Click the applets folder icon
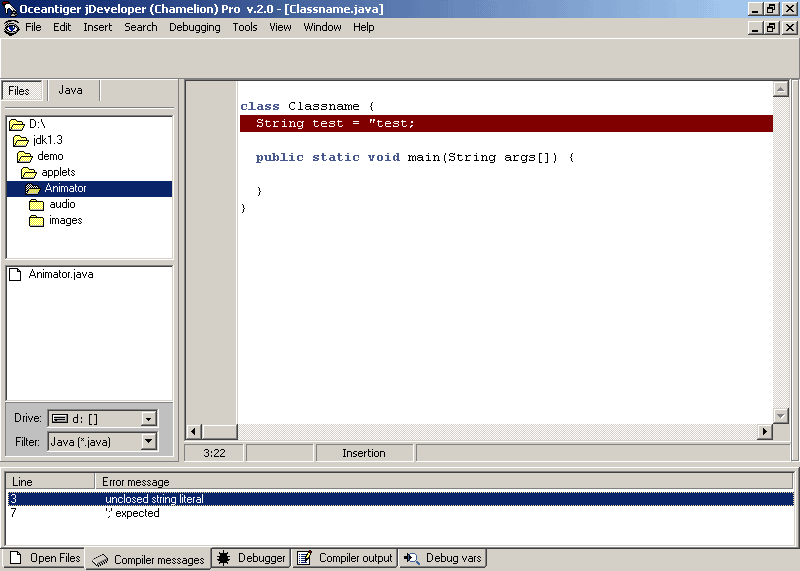 point(29,172)
